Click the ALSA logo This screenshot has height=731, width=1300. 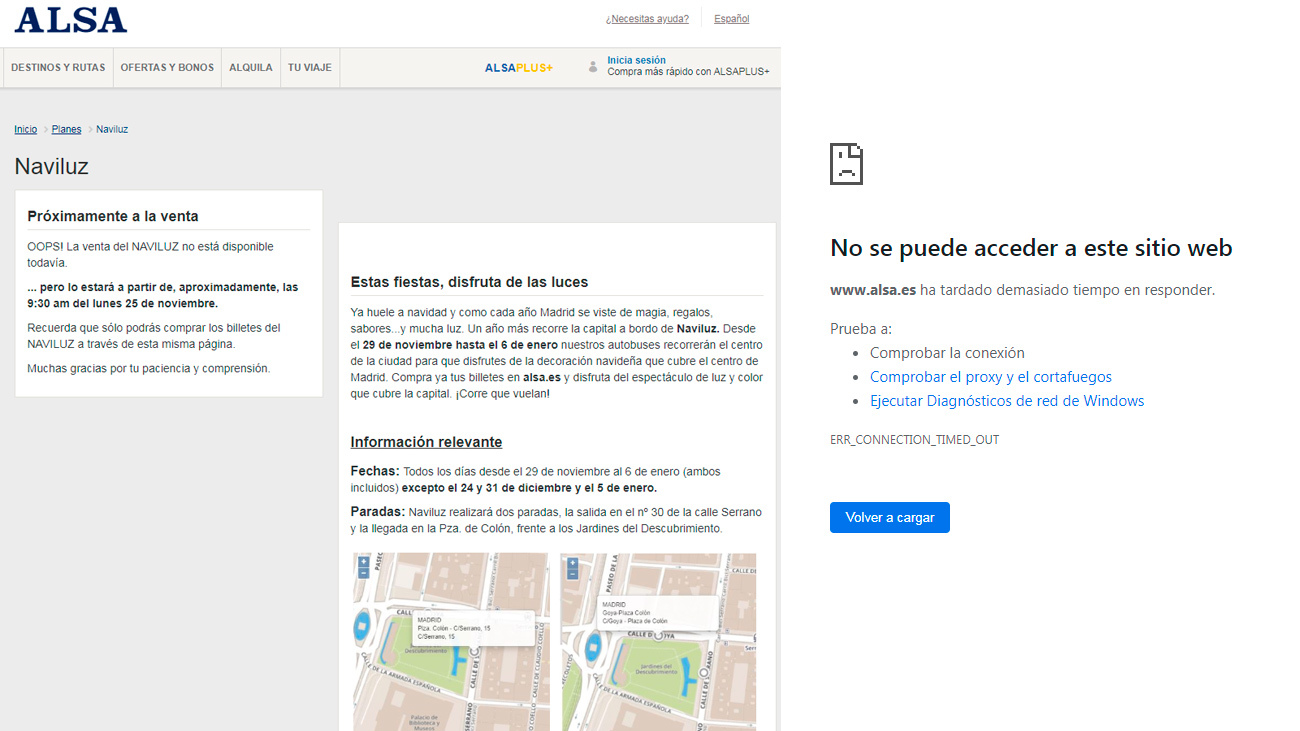[x=68, y=19]
